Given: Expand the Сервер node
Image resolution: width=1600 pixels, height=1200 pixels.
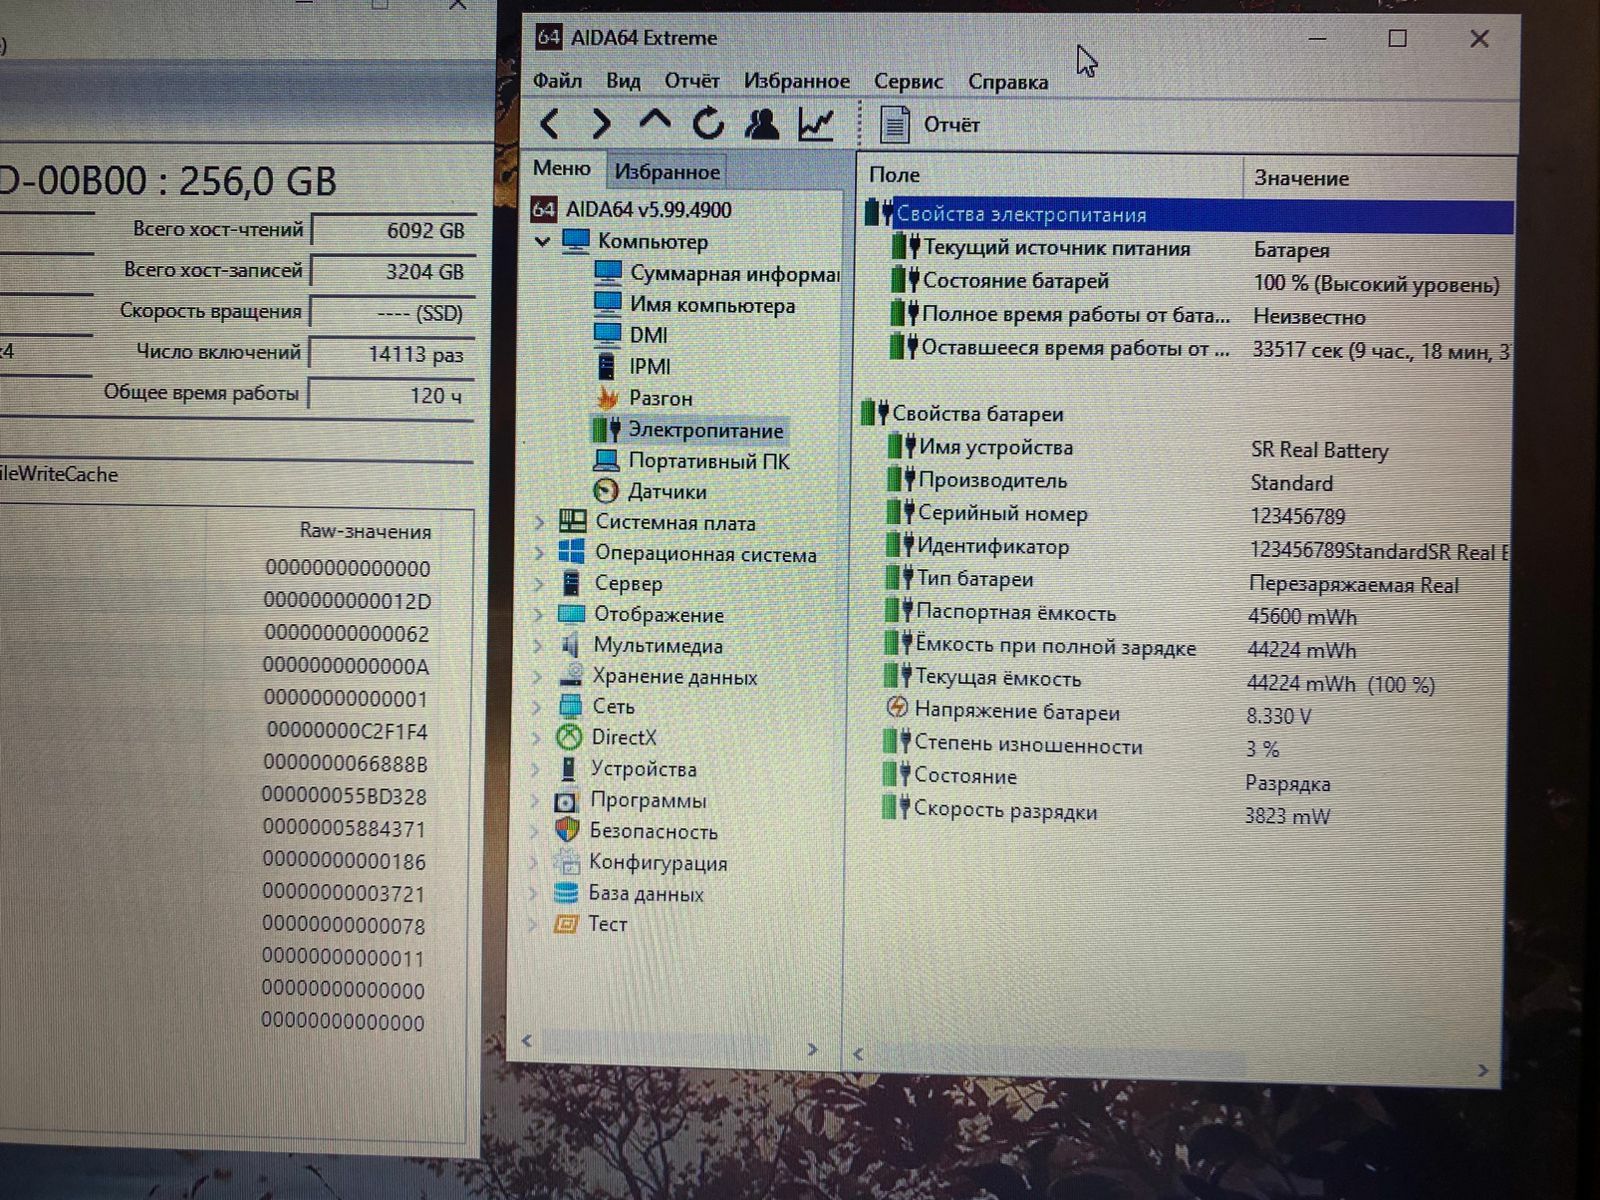Looking at the screenshot, I should [x=540, y=584].
